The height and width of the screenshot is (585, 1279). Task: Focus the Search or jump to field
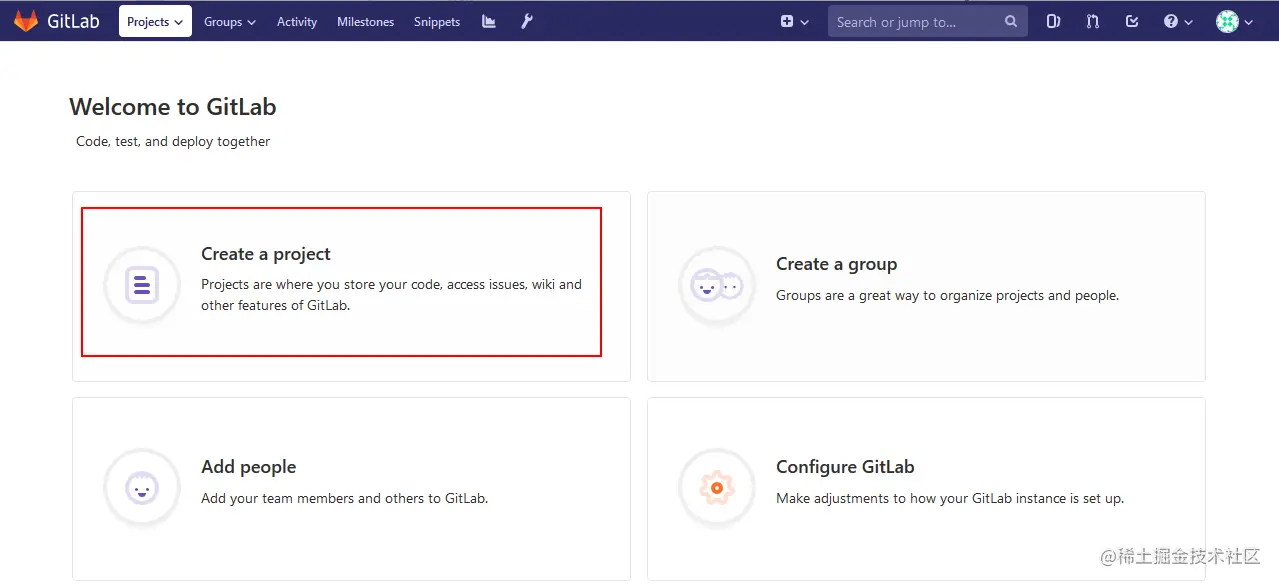click(x=927, y=21)
